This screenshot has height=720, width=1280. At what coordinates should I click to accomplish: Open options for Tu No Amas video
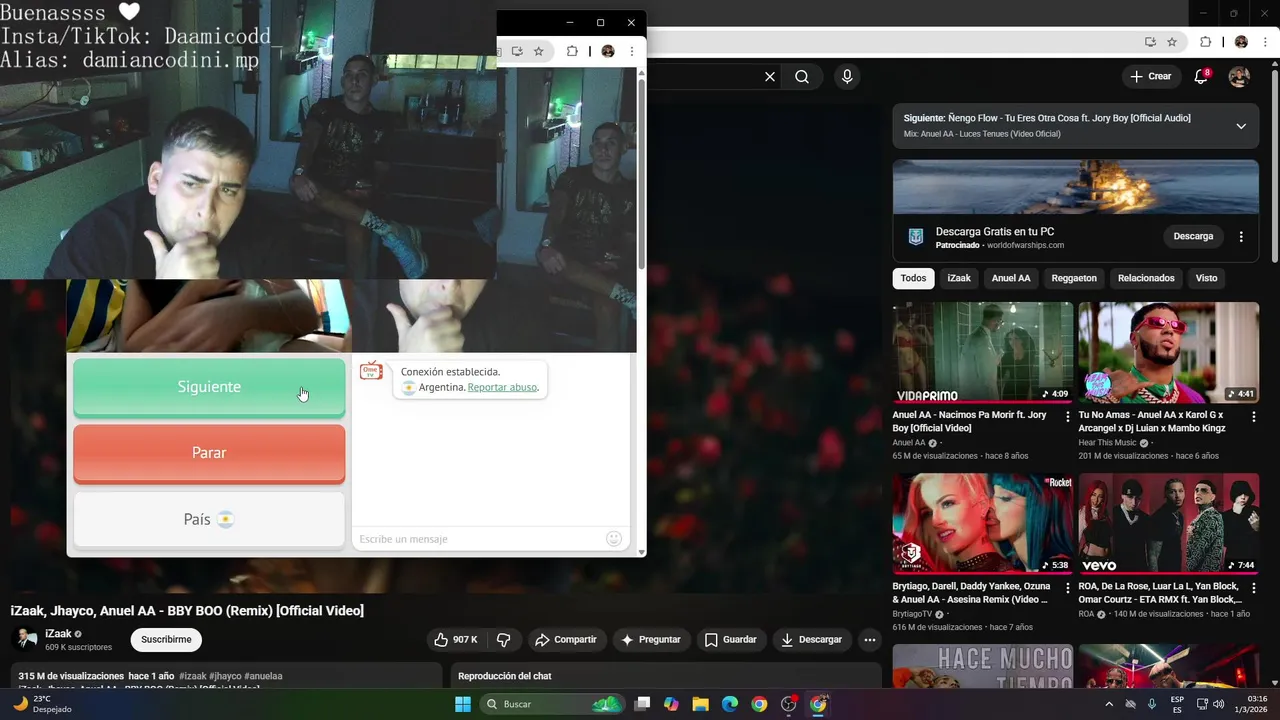1253,416
